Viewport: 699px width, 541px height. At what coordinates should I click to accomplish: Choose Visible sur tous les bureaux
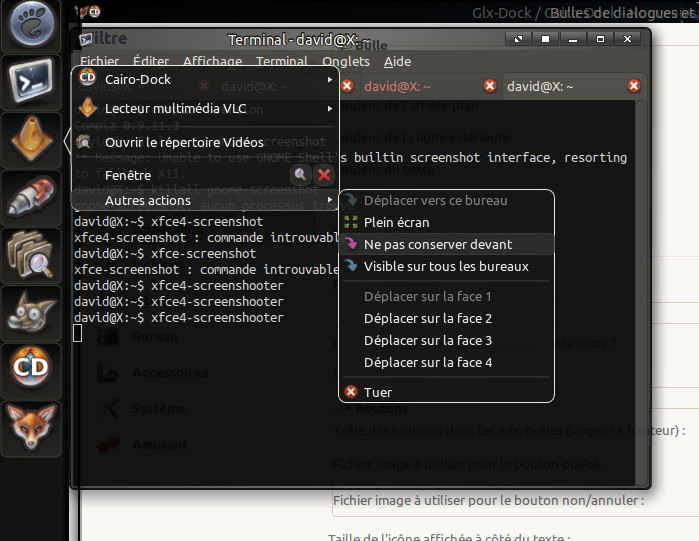pyautogui.click(x=446, y=266)
